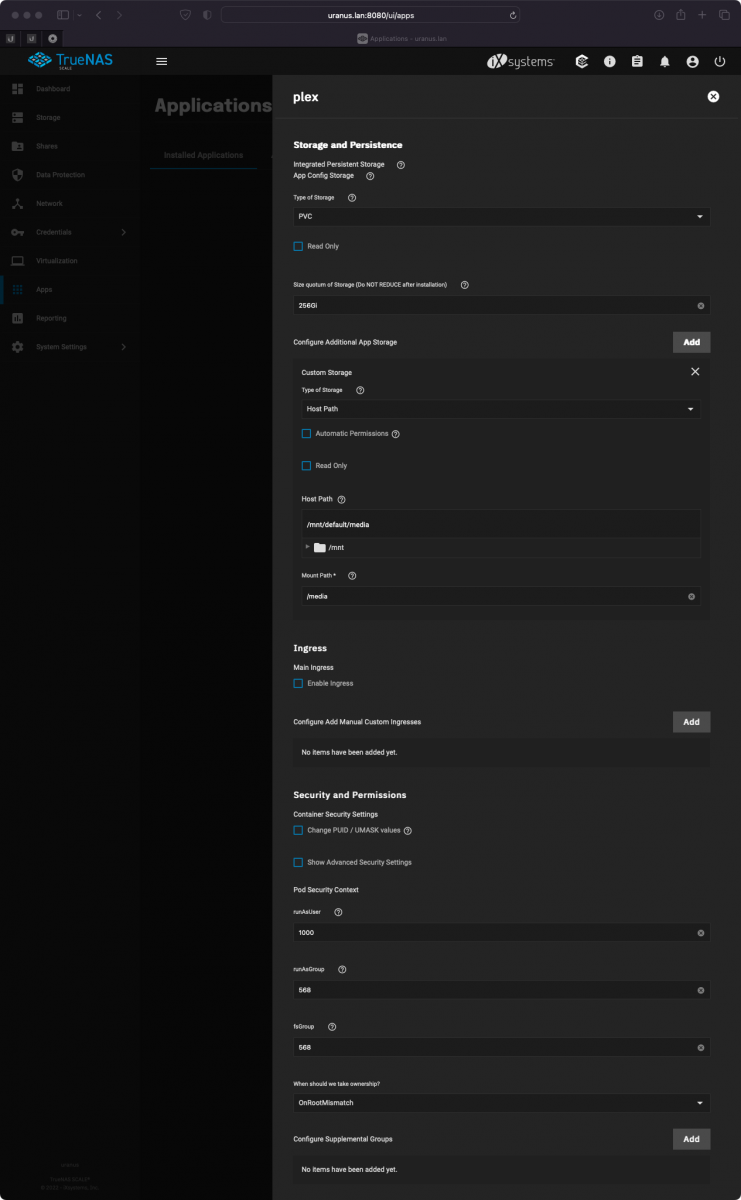Show help for Change PUID / UMASK

(408, 831)
